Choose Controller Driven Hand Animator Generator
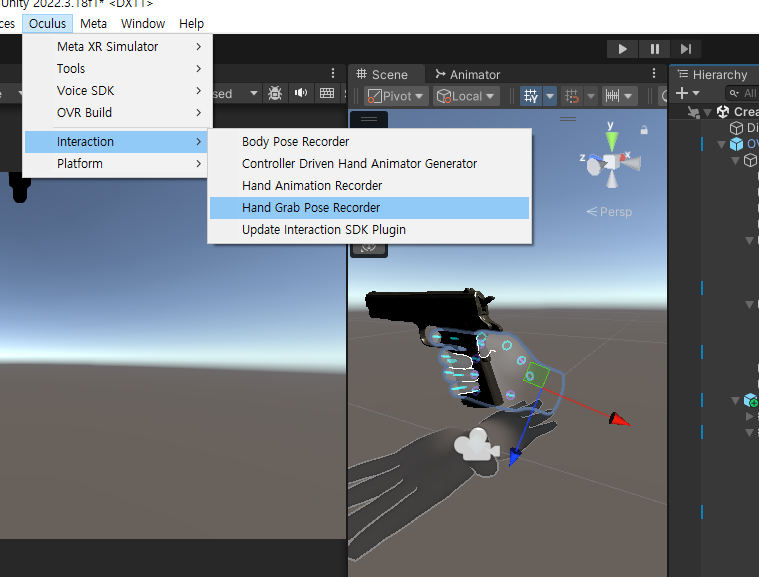The width and height of the screenshot is (759, 577). click(369, 164)
